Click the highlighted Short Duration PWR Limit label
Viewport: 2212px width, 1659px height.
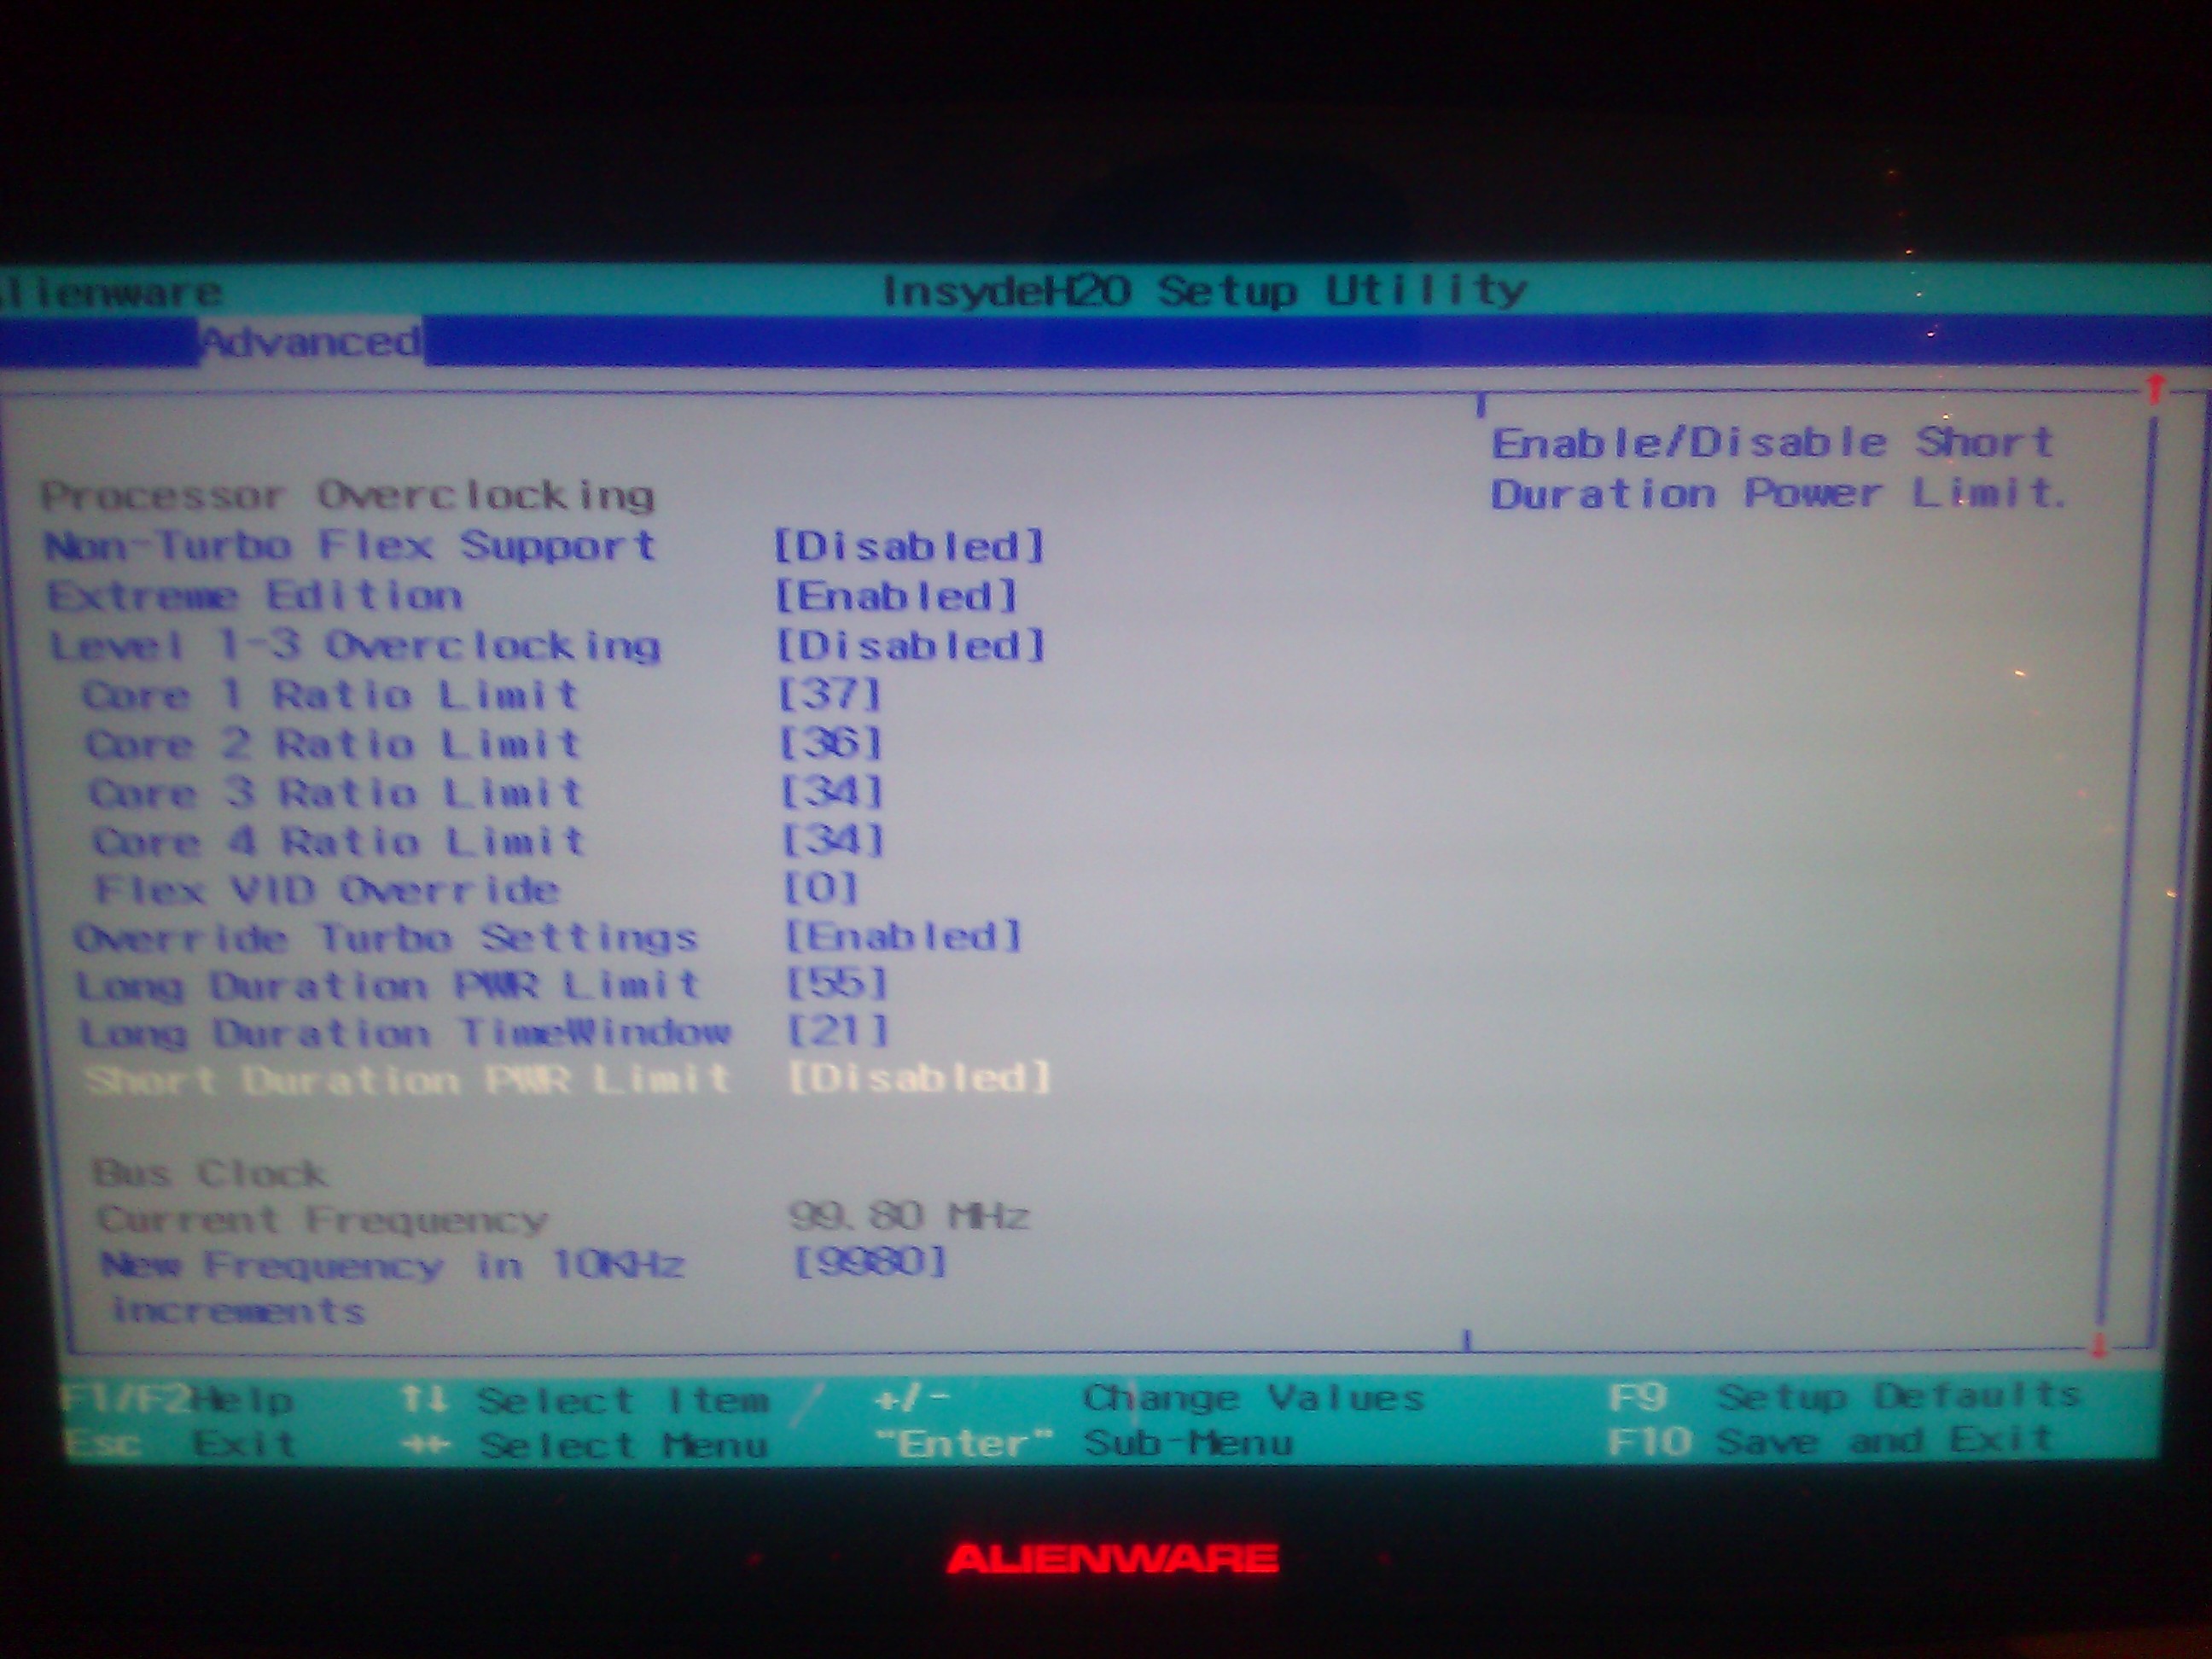coord(408,1080)
